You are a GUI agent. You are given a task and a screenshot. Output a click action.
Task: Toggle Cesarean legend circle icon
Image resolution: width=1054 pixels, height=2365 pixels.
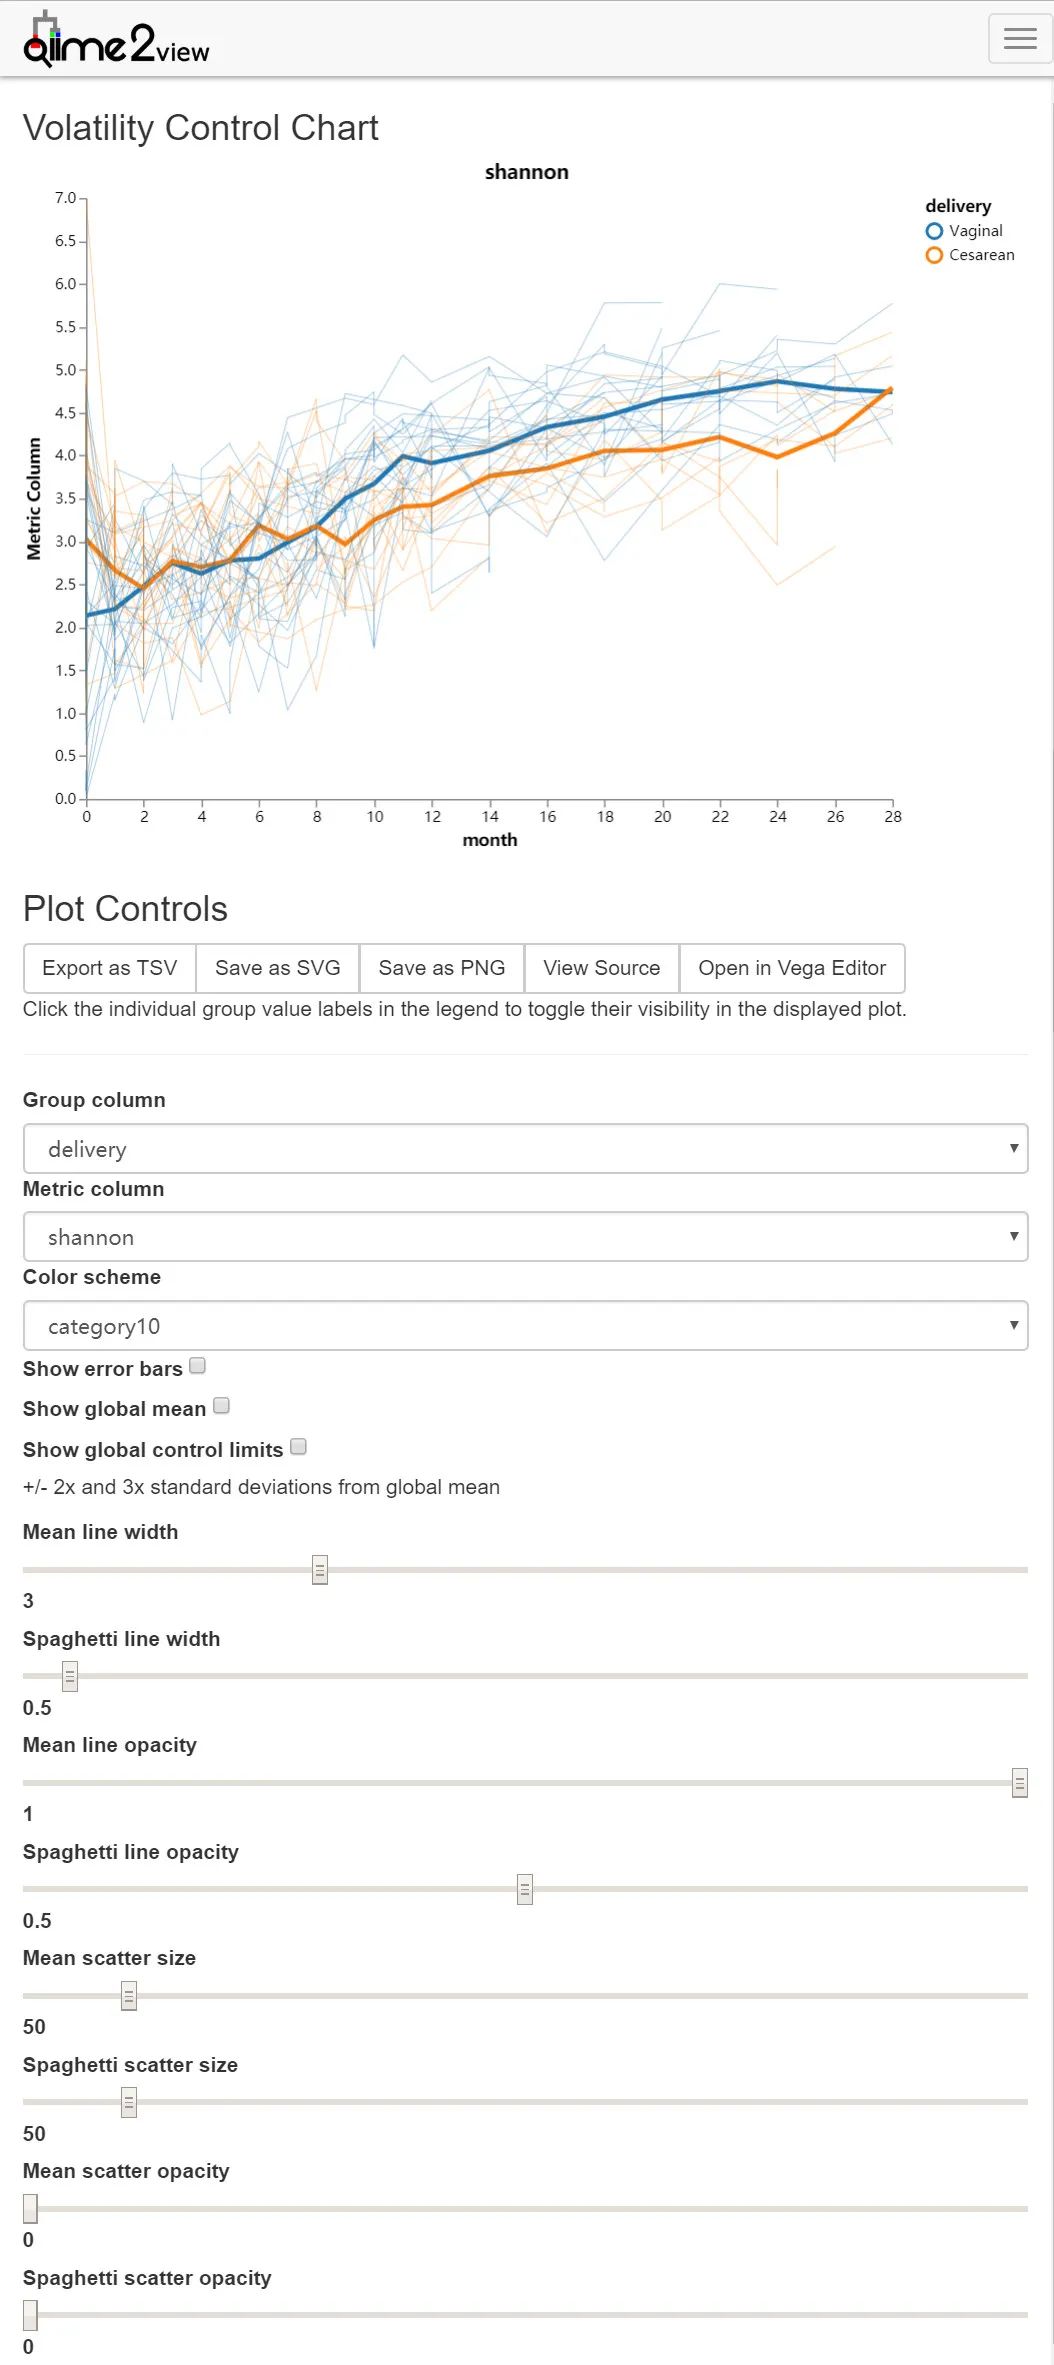click(934, 255)
